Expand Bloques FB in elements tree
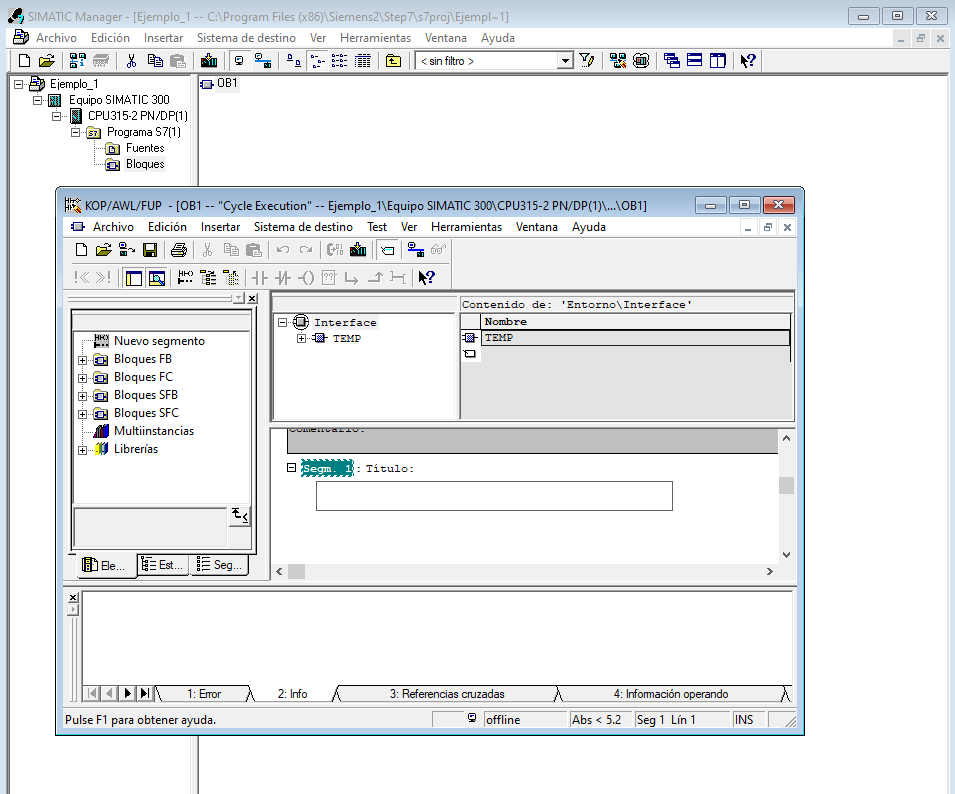Image resolution: width=955 pixels, height=794 pixels. click(x=82, y=360)
